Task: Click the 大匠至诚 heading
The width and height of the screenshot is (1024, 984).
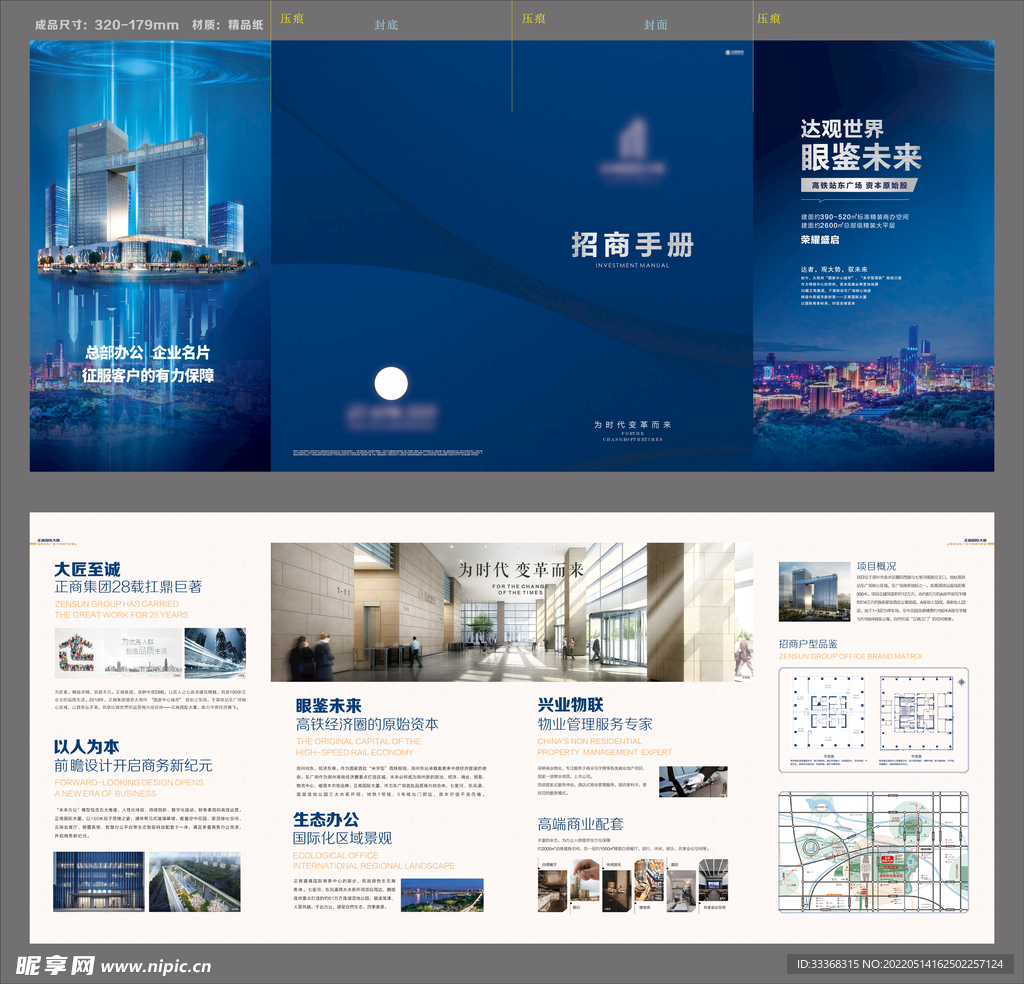Action: point(88,569)
